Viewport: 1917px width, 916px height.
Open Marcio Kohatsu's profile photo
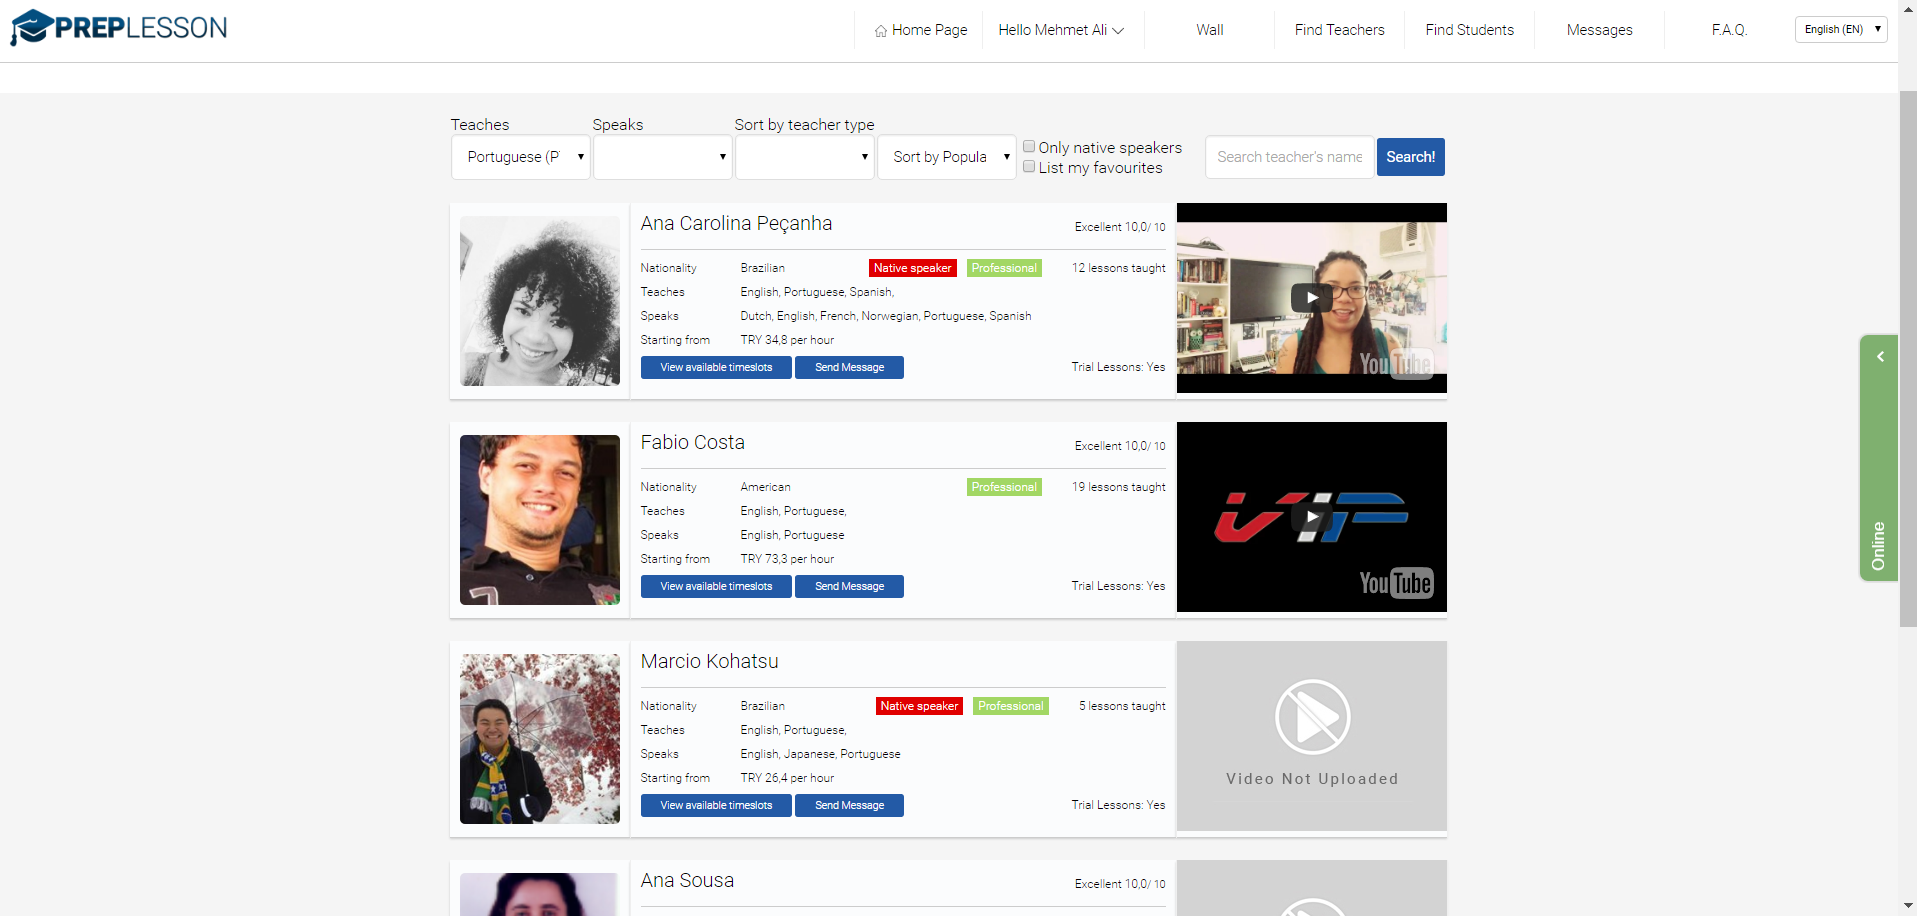click(x=540, y=739)
